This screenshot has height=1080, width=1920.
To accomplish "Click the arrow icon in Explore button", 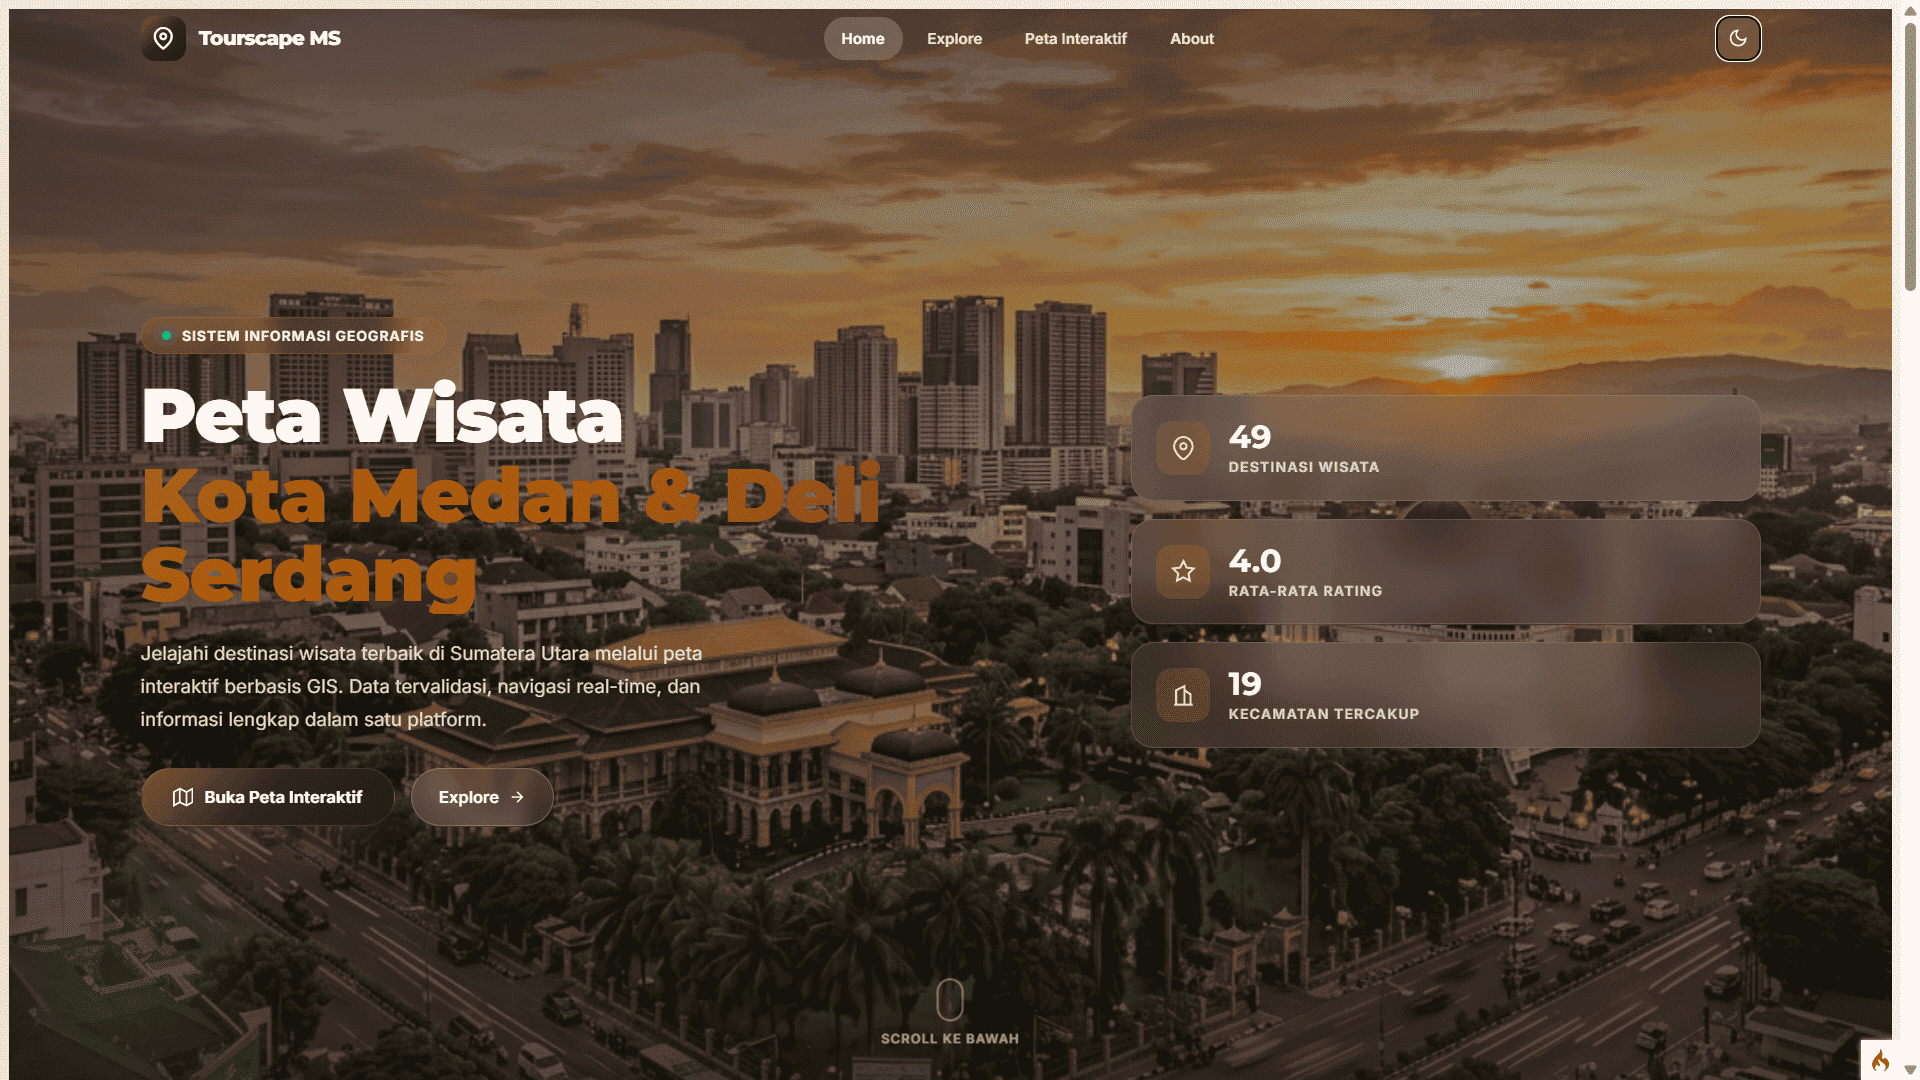I will point(517,797).
